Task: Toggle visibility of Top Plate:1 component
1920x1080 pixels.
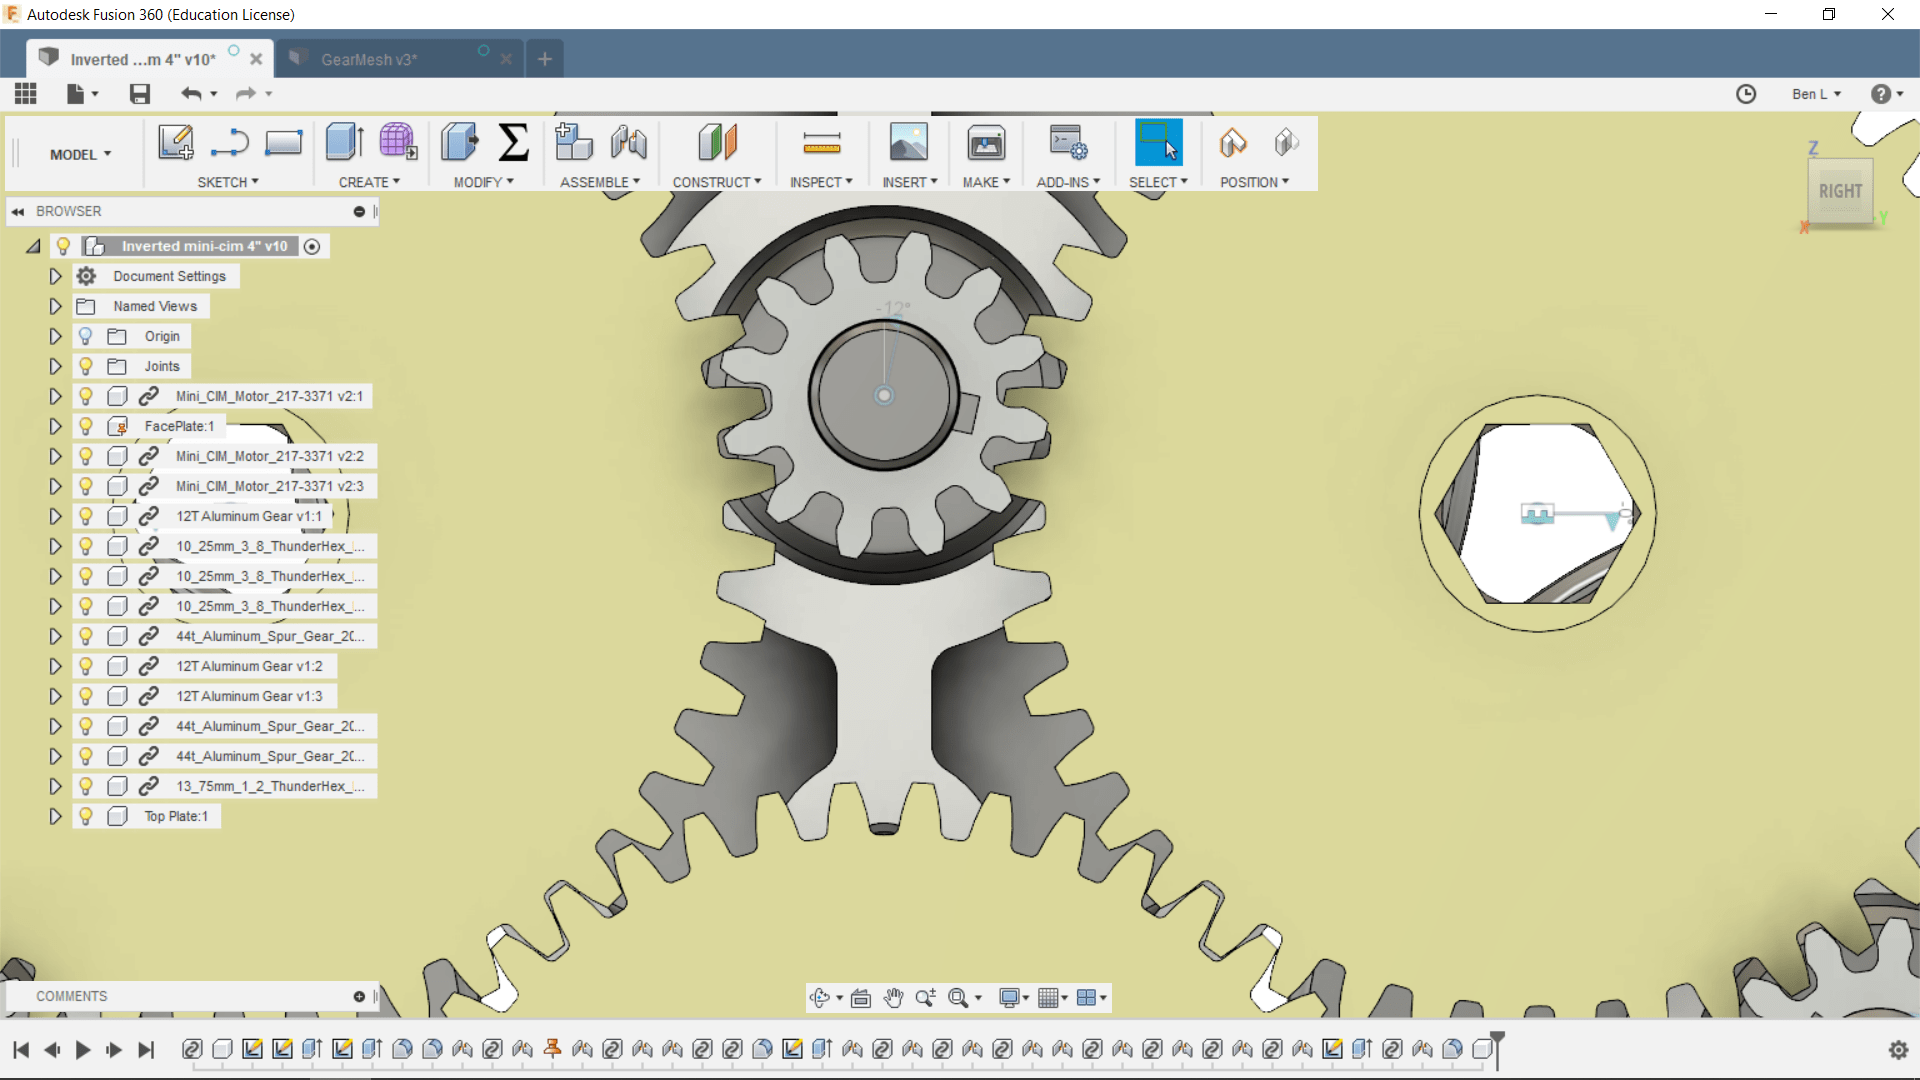Action: (x=86, y=816)
